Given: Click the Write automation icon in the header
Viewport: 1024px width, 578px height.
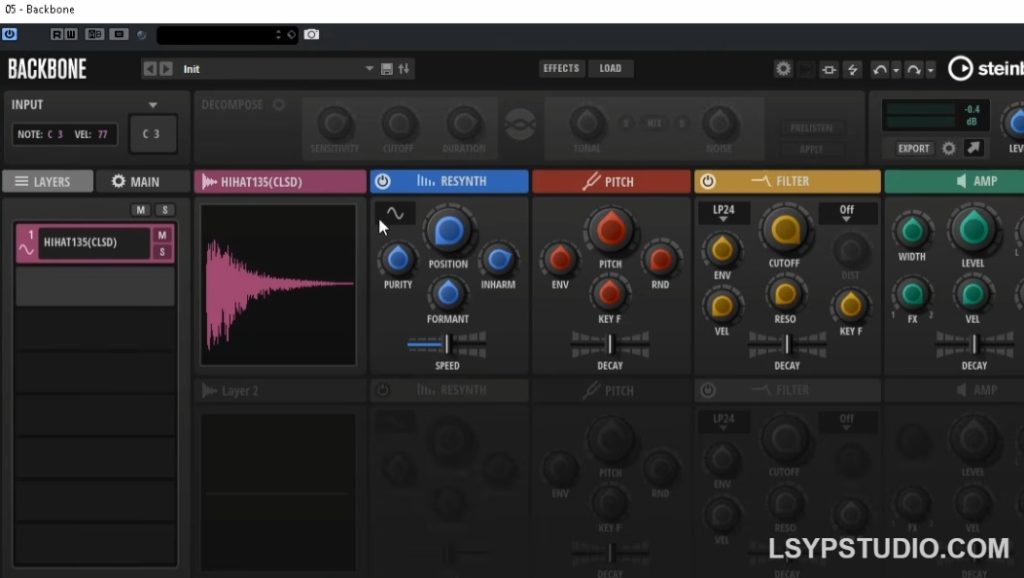Looking at the screenshot, I should [70, 33].
